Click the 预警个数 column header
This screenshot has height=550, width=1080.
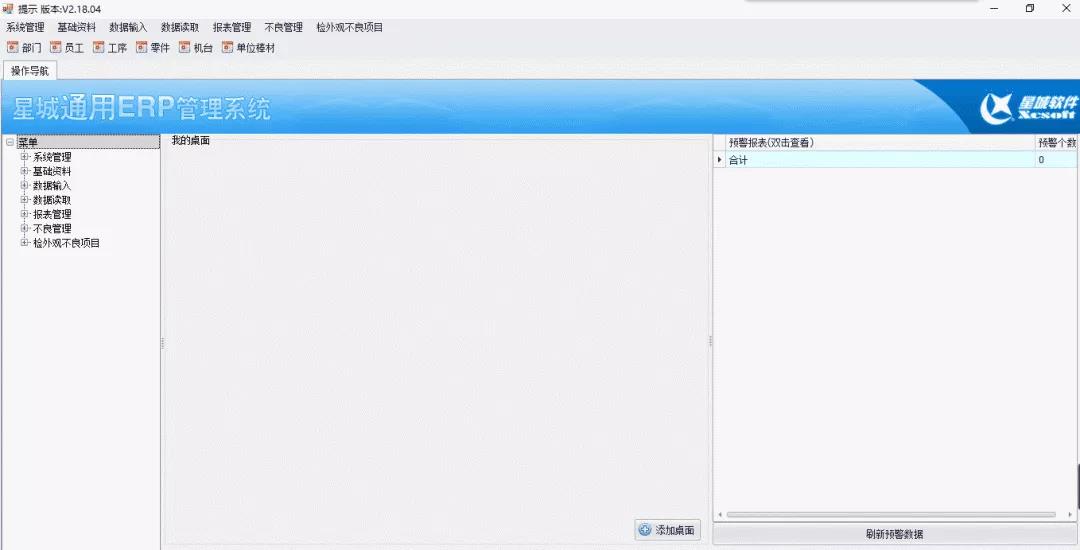1057,142
